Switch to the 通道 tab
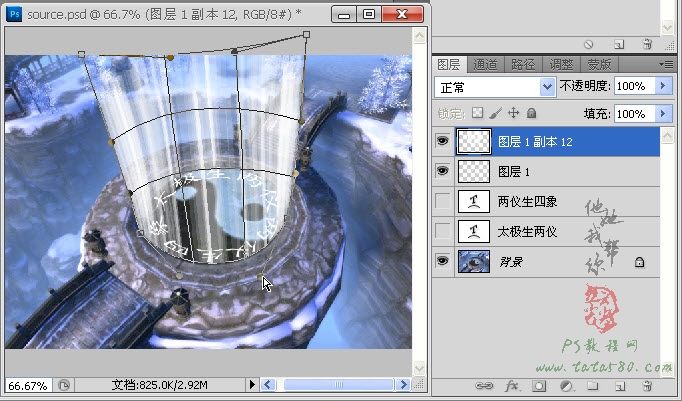This screenshot has width=682, height=401. pos(485,64)
